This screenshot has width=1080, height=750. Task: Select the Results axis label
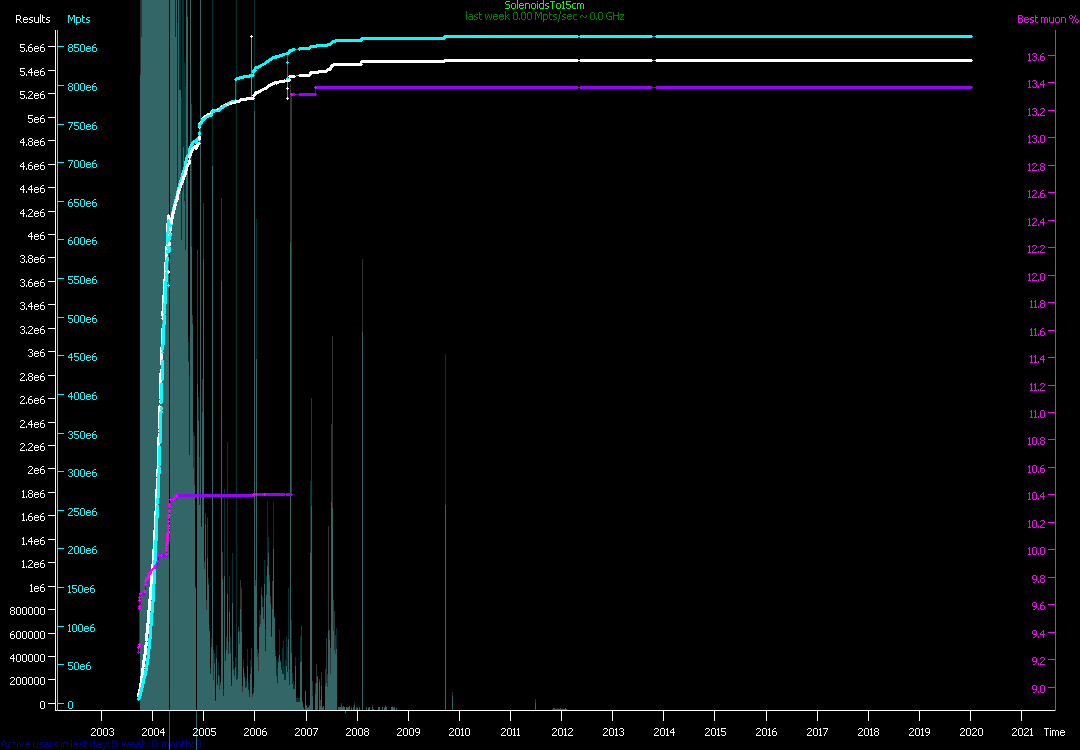tap(32, 19)
